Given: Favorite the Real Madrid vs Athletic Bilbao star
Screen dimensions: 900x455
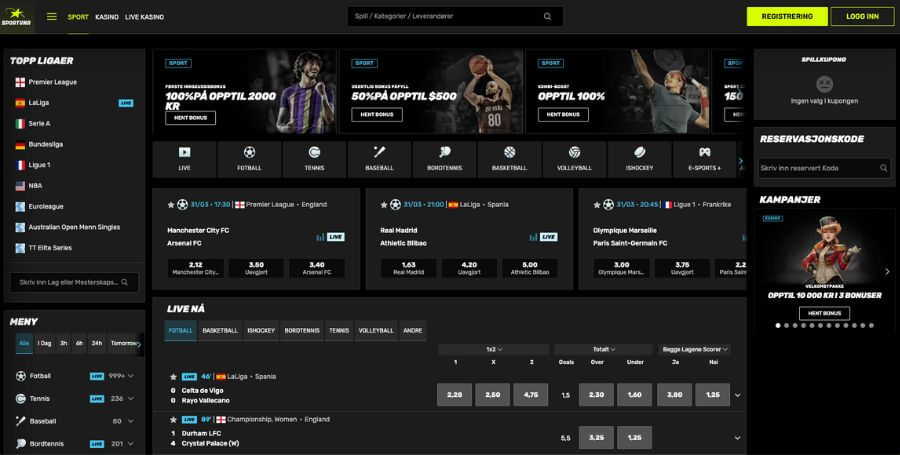Looking at the screenshot, I should tap(384, 205).
